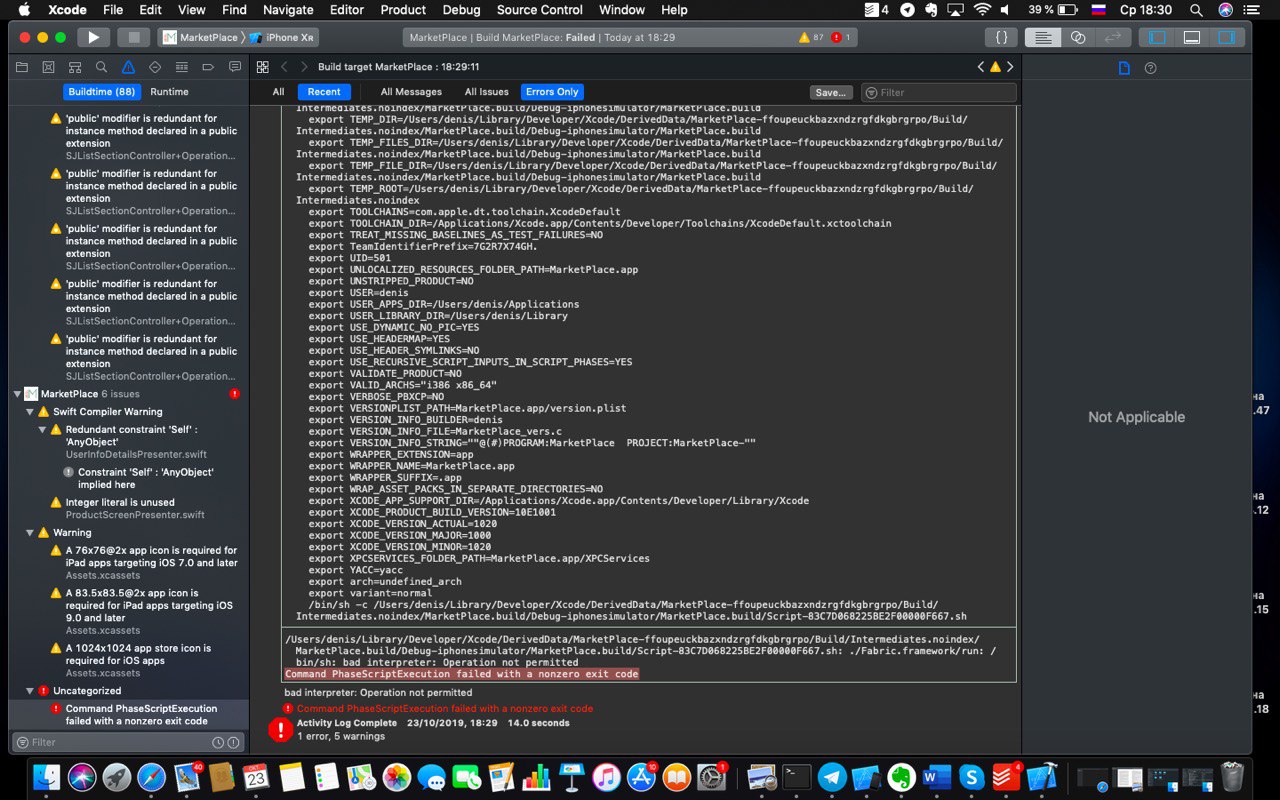
Task: Select the Command PhaseScriptExecution failed issue in navigator
Action: (x=129, y=714)
